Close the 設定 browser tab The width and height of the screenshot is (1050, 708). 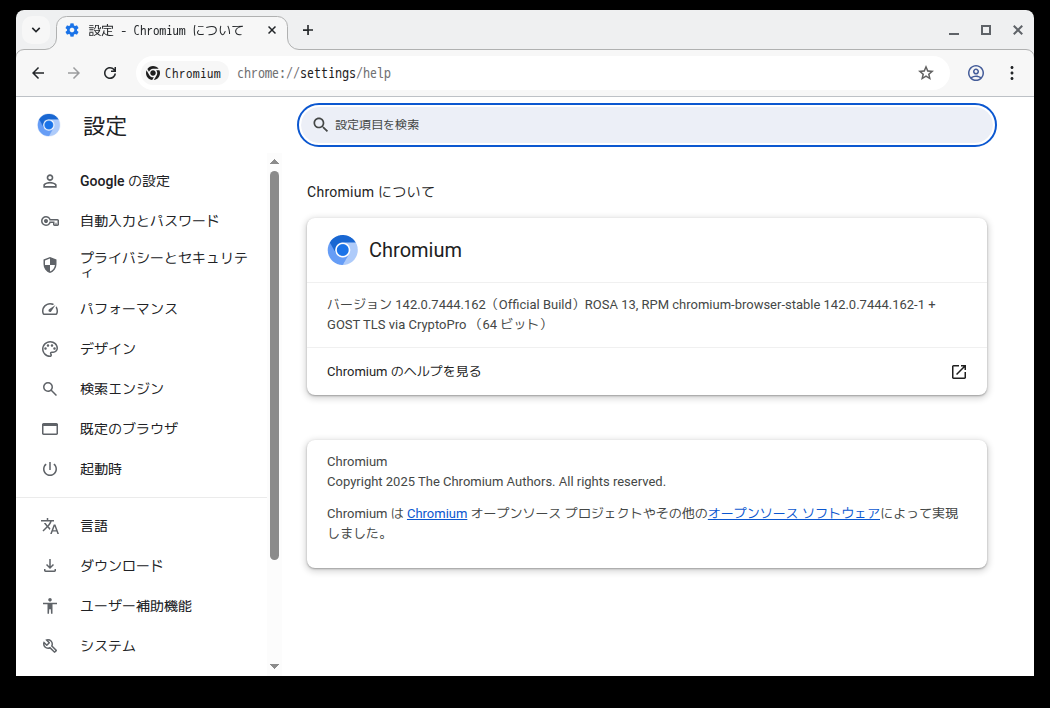pyautogui.click(x=272, y=30)
